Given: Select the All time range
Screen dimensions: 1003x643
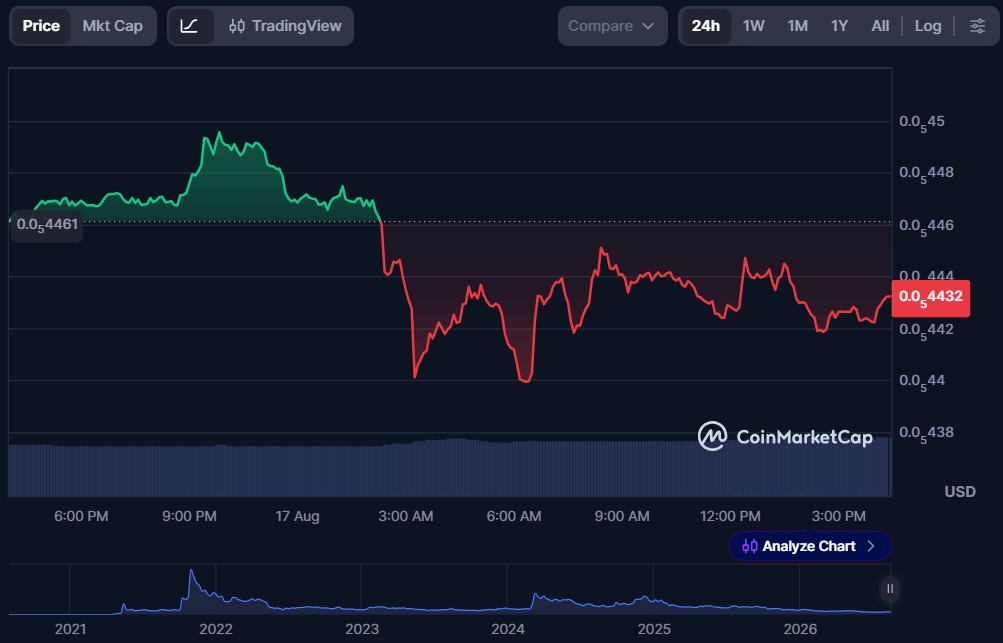Looking at the screenshot, I should pyautogui.click(x=880, y=26).
